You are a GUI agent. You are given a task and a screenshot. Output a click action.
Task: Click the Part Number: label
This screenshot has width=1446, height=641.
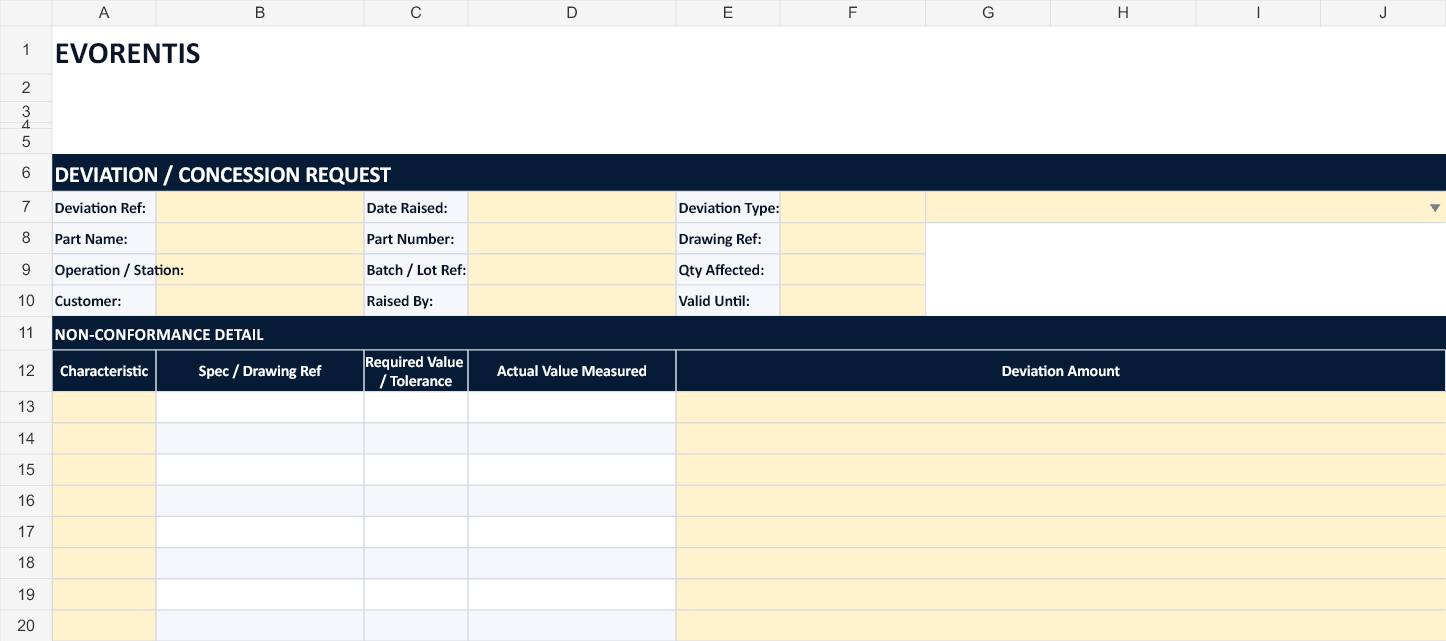(x=410, y=239)
